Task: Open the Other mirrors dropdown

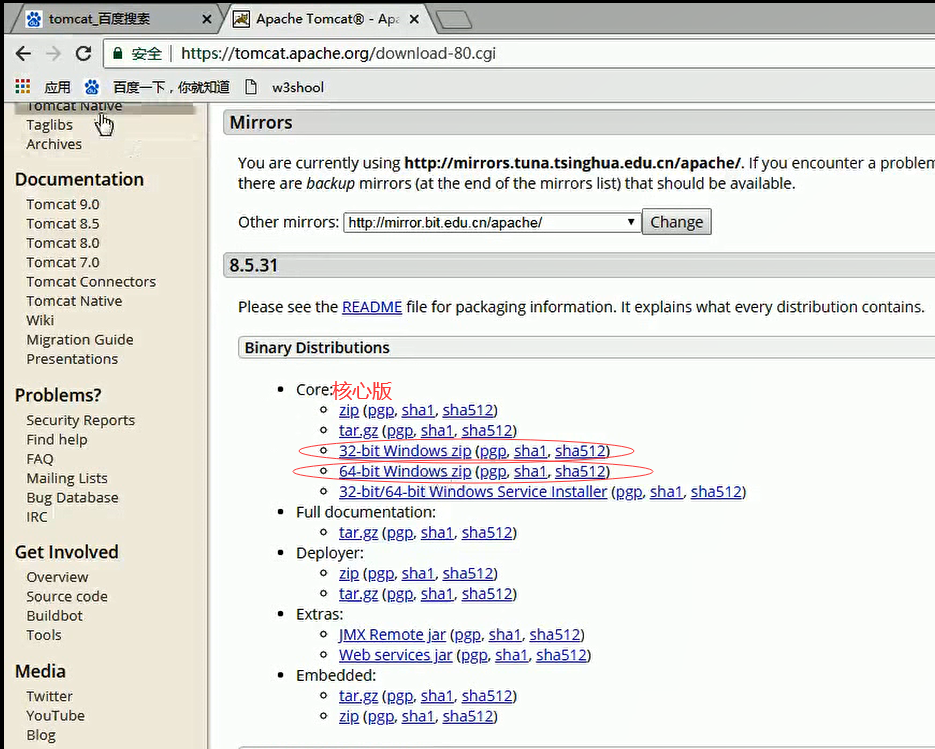Action: [x=491, y=222]
